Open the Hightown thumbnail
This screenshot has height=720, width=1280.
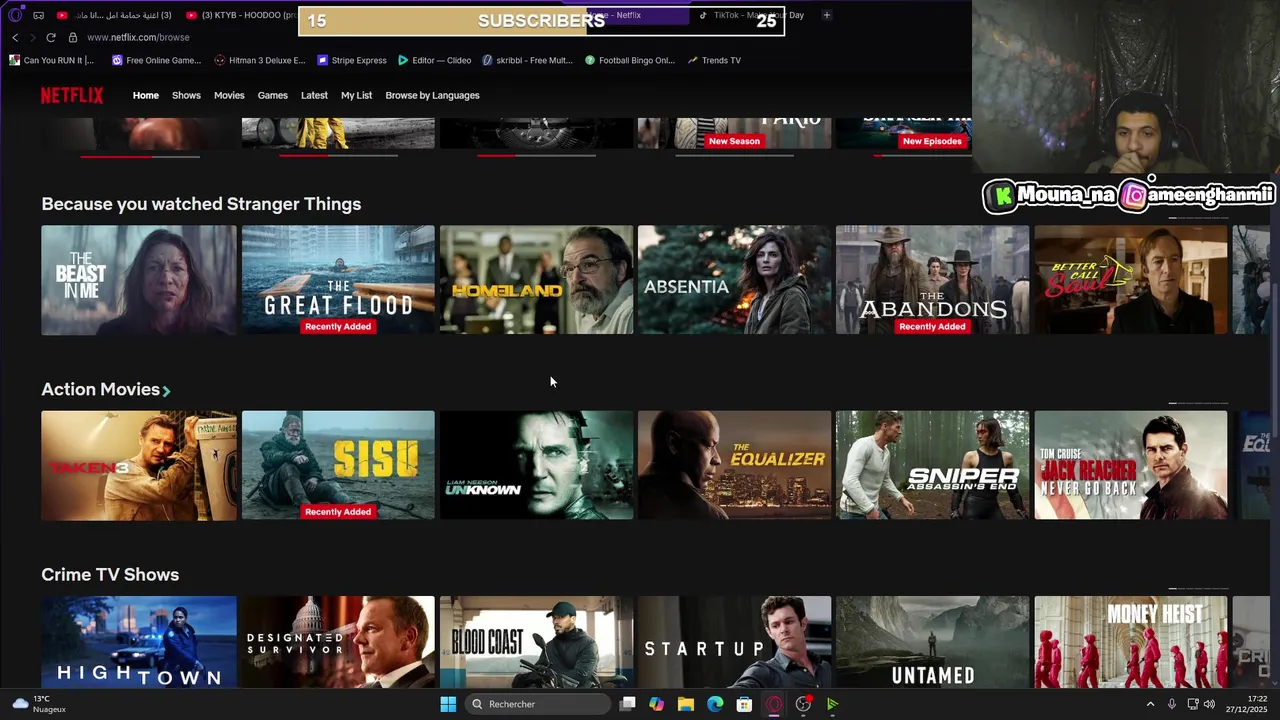pyautogui.click(x=139, y=642)
